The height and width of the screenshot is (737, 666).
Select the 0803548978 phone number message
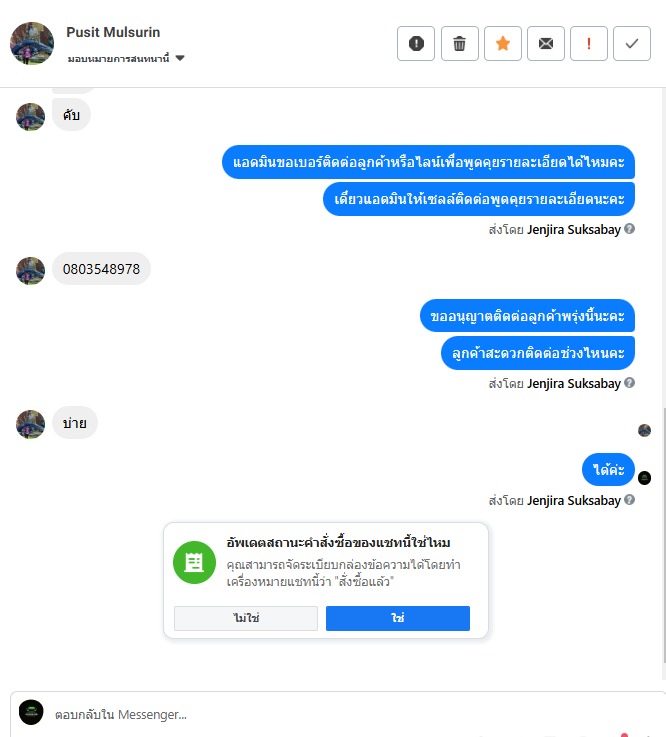coord(102,269)
